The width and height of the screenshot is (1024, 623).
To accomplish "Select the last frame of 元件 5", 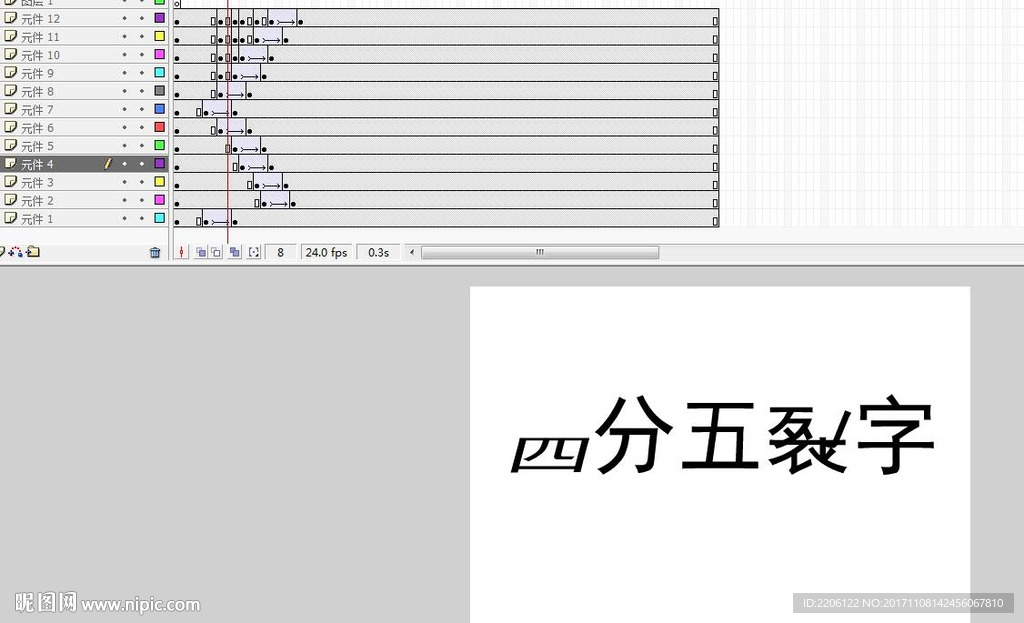I will [715, 149].
